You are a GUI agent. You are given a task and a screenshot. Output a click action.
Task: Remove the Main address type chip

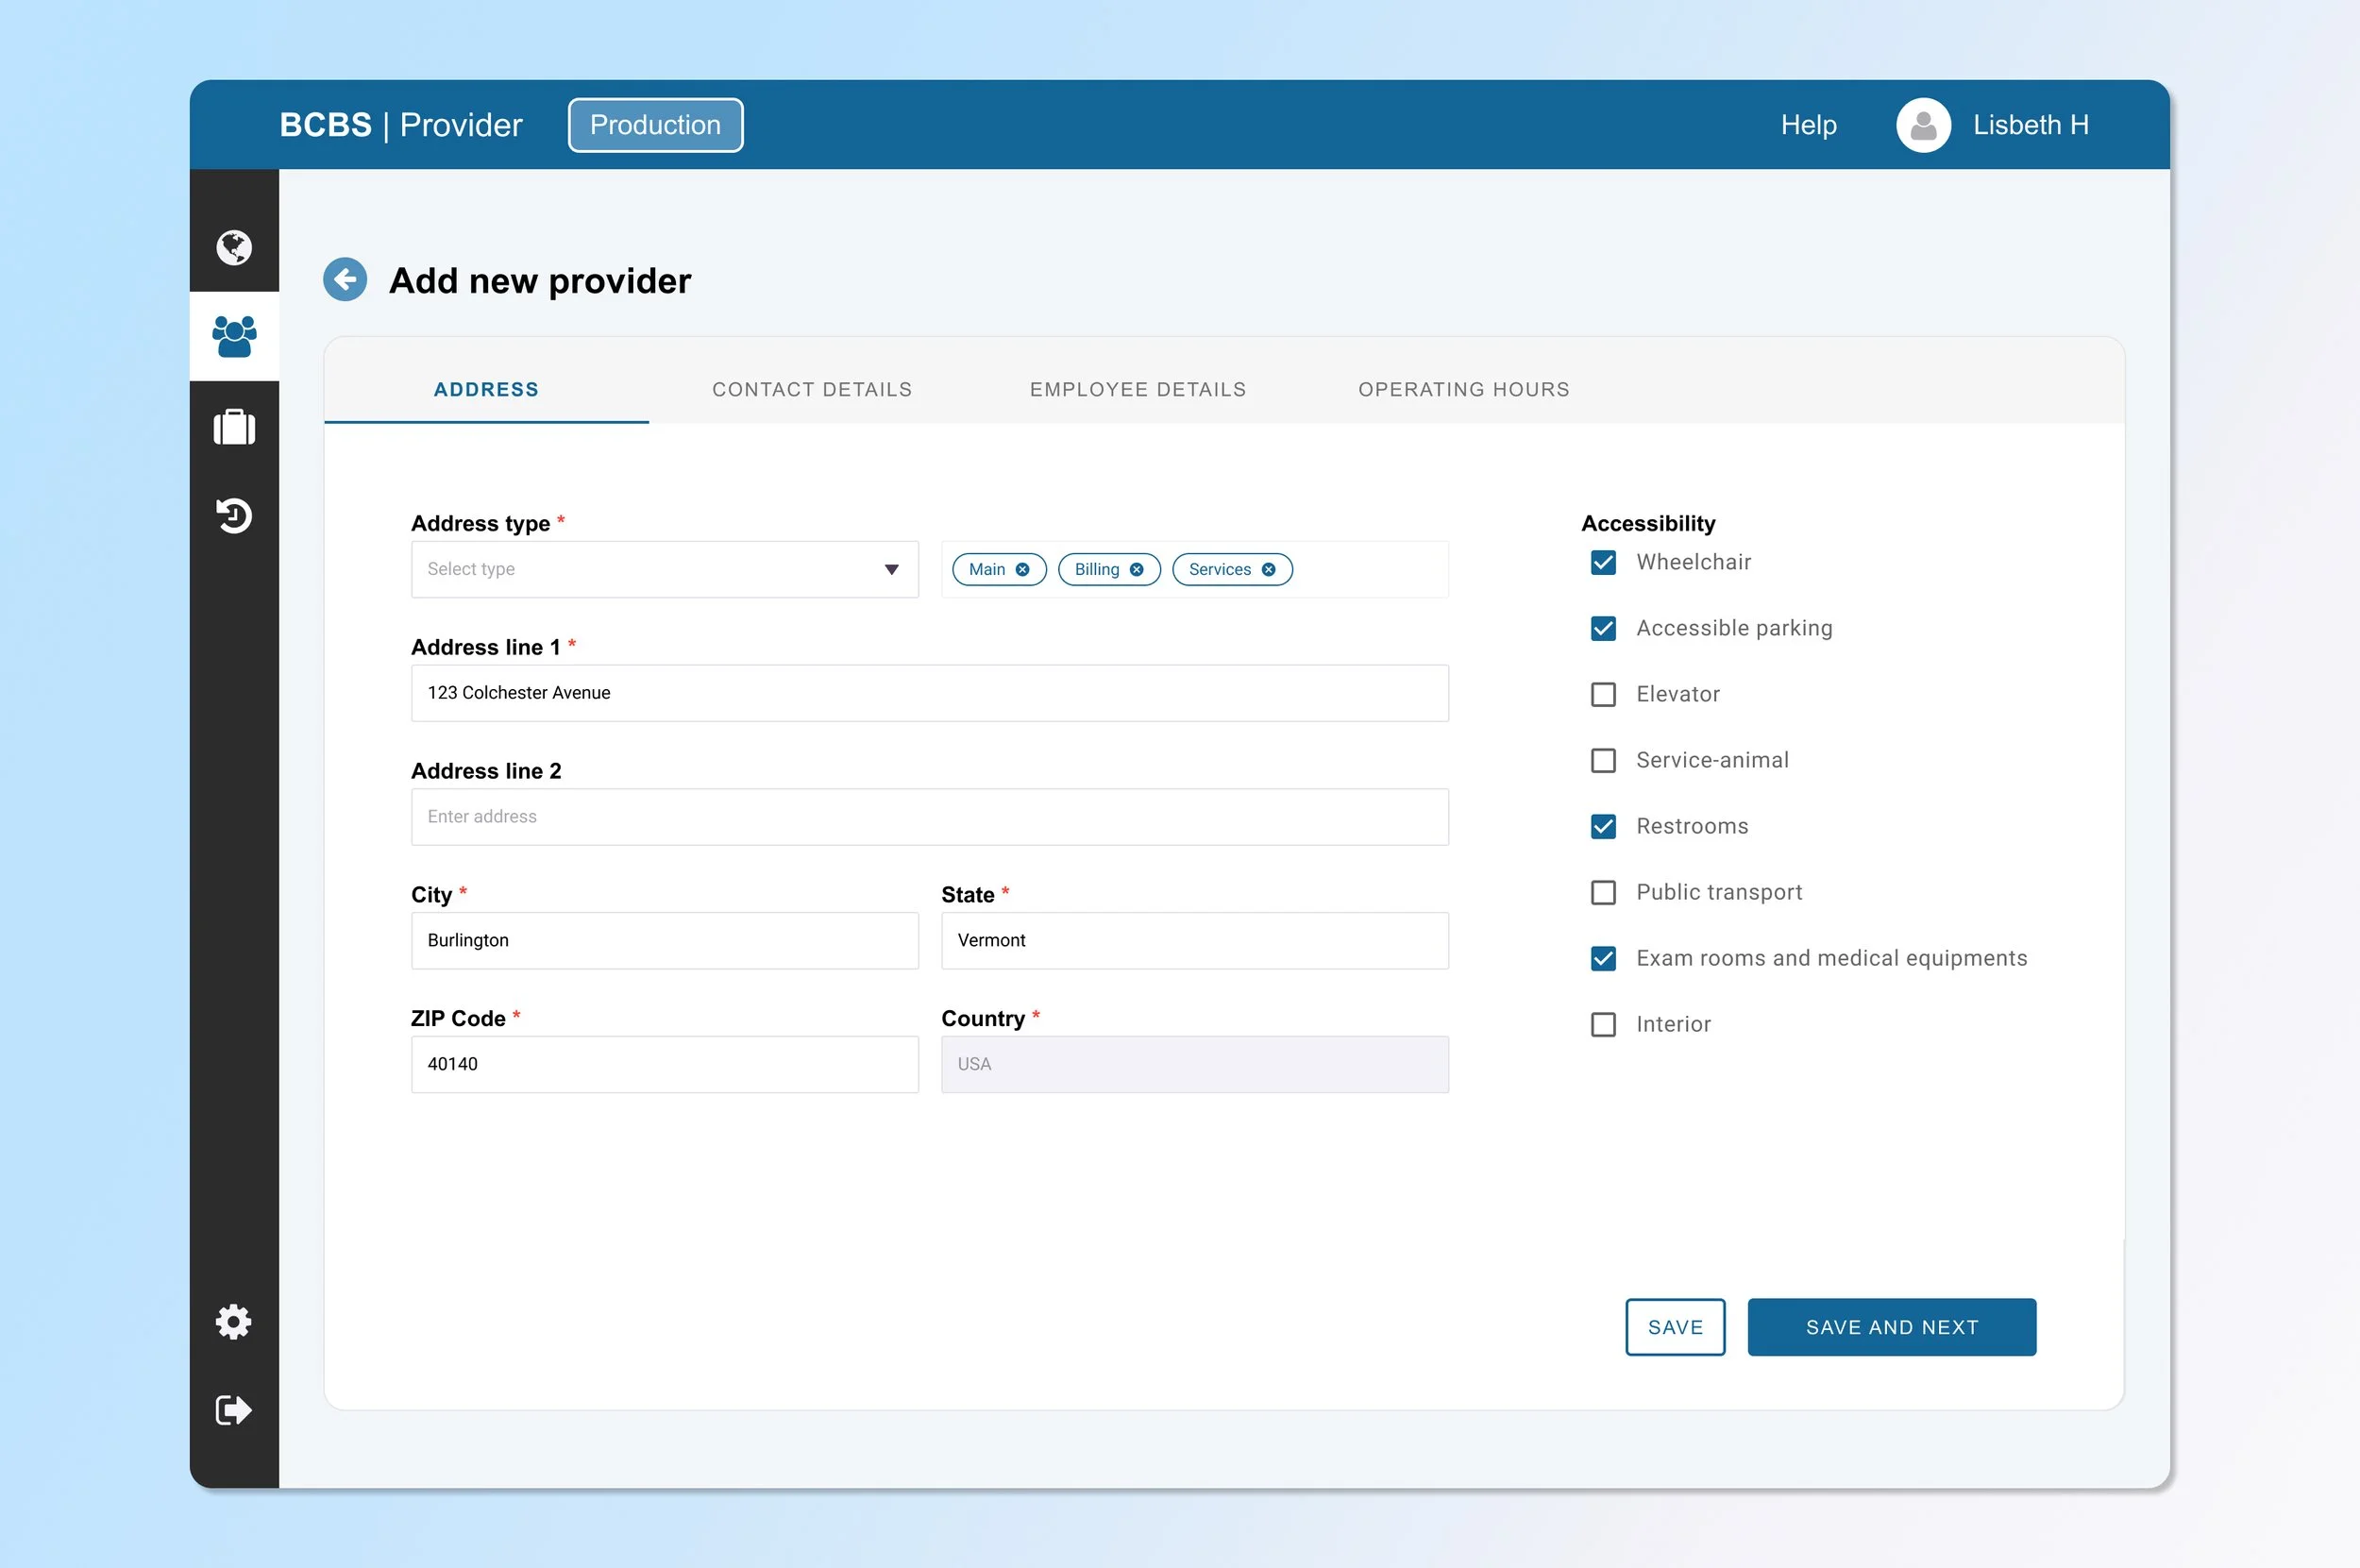click(1022, 569)
